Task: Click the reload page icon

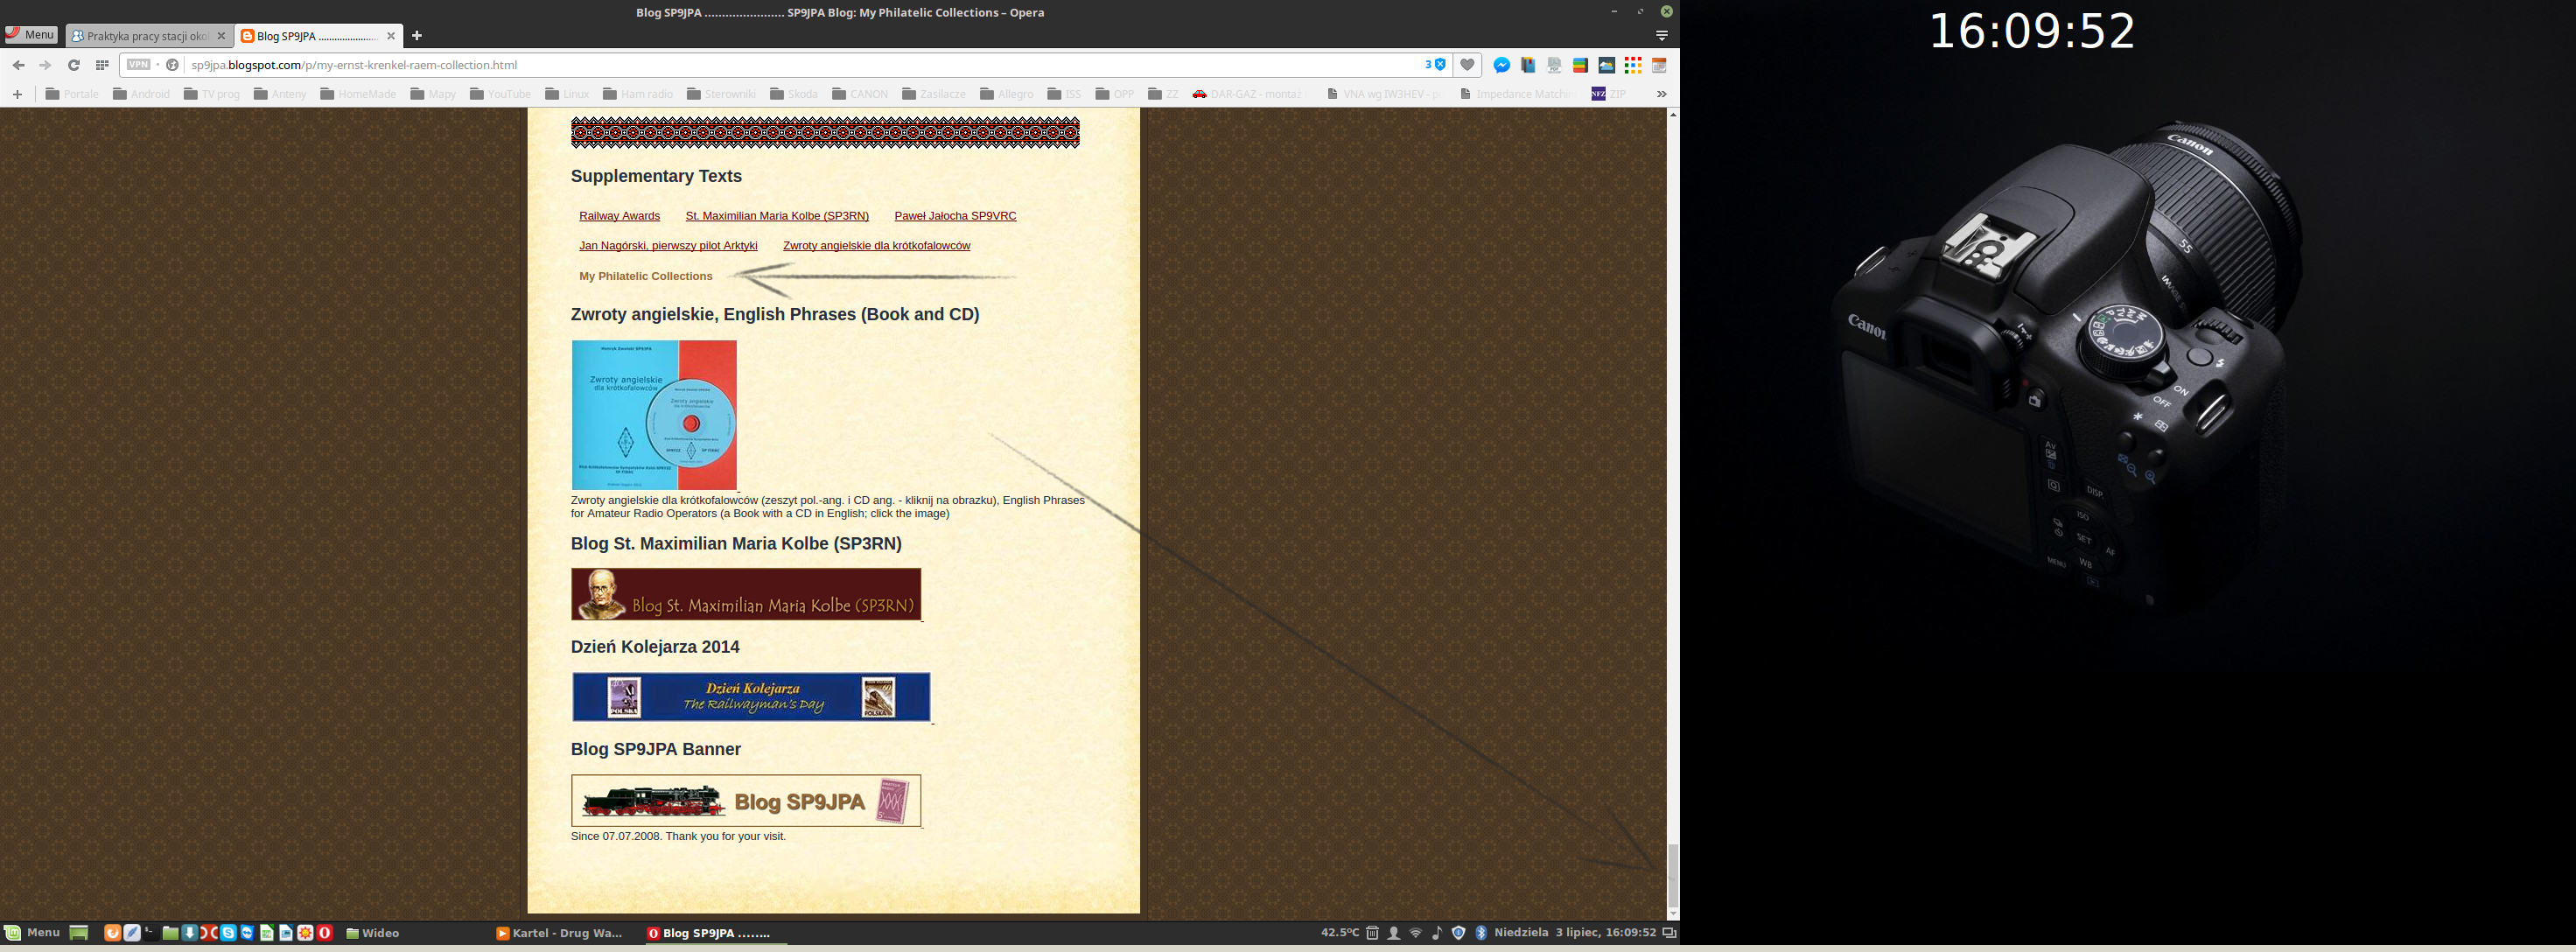Action: click(73, 65)
